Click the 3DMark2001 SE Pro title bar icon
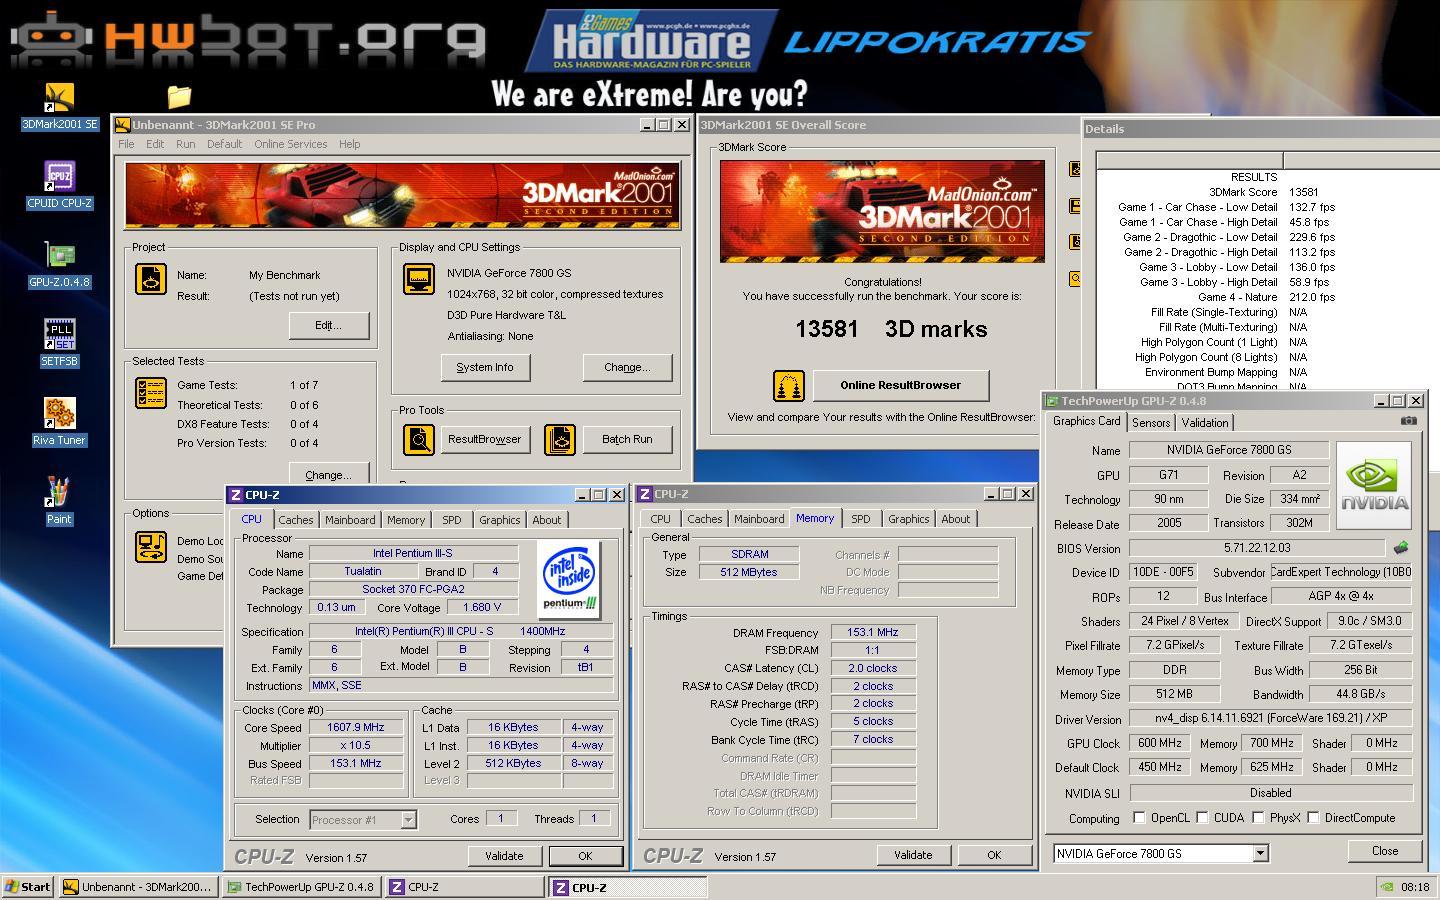 (x=122, y=125)
